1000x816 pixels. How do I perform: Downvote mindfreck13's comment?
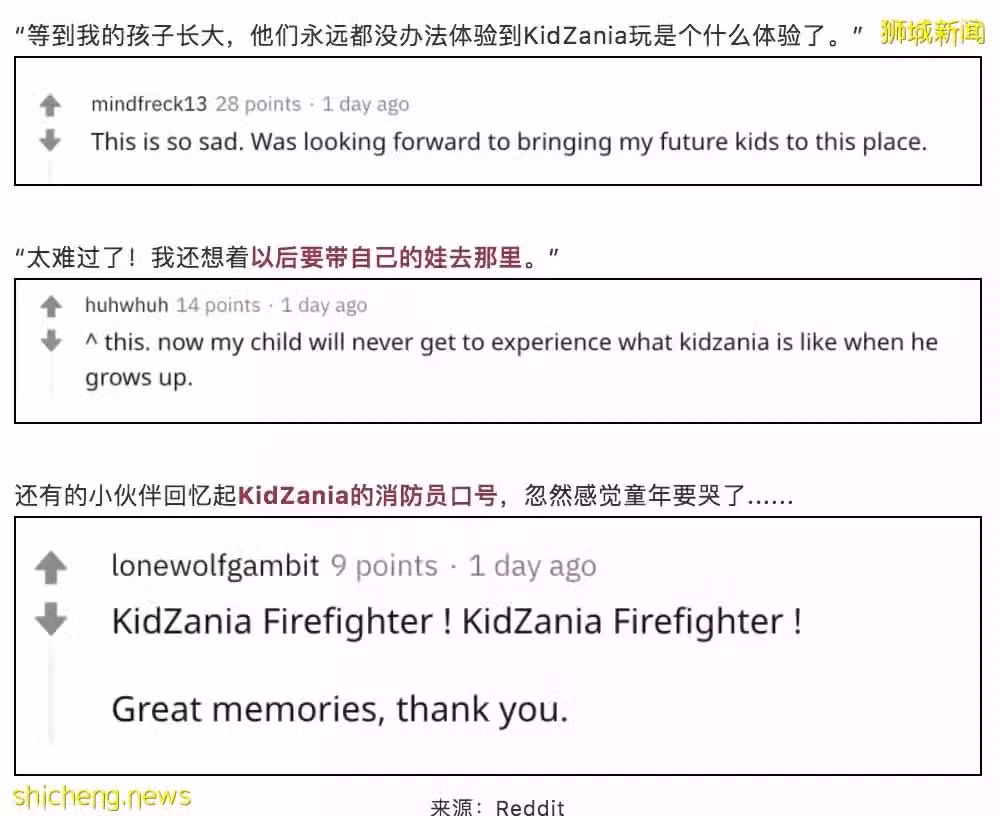point(50,140)
